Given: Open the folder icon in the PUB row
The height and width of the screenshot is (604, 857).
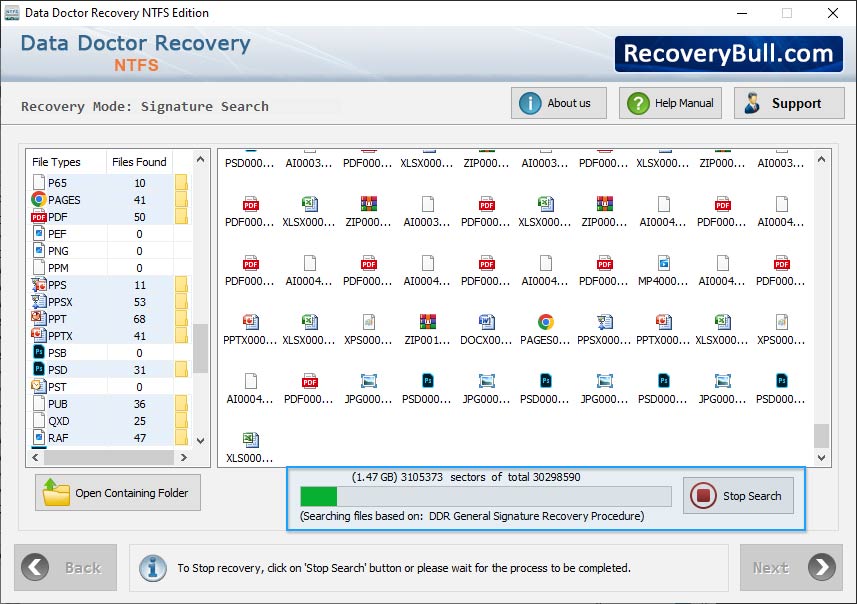Looking at the screenshot, I should (181, 404).
